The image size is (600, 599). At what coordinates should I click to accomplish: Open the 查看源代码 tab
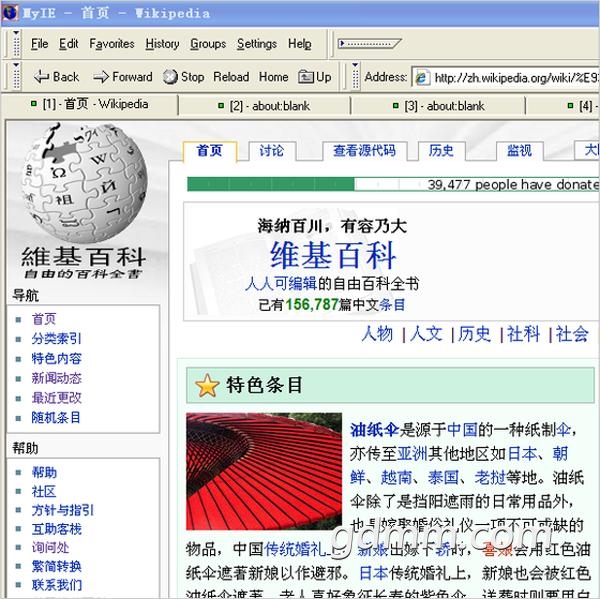364,151
